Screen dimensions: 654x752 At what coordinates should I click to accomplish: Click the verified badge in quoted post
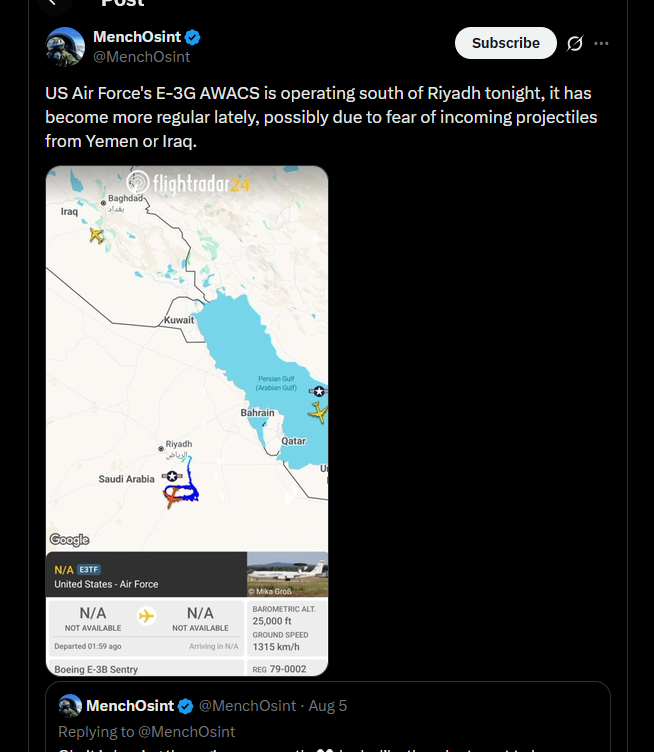(x=186, y=706)
